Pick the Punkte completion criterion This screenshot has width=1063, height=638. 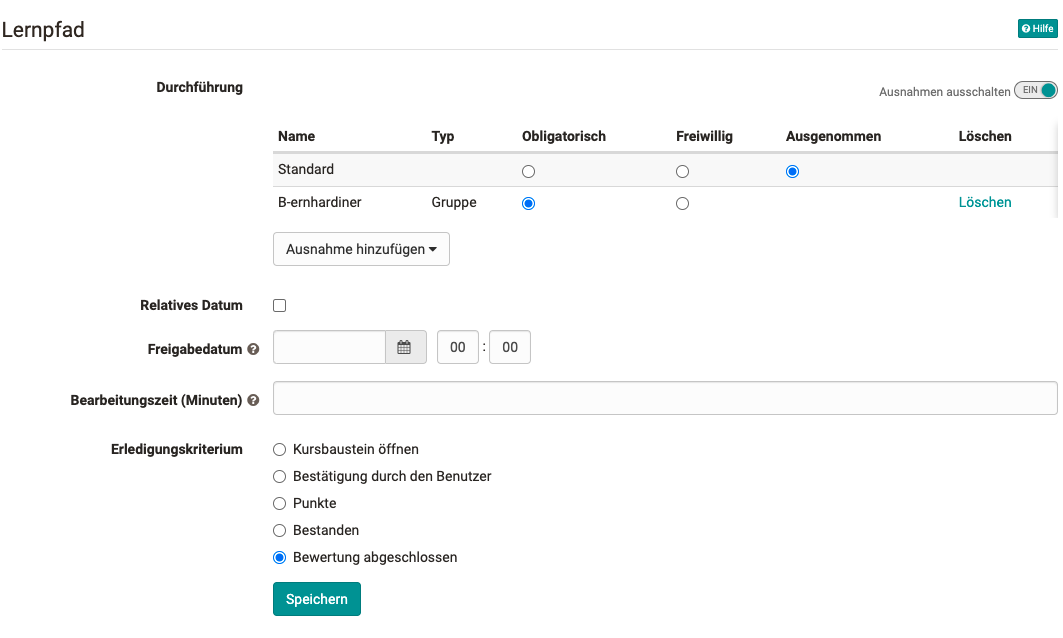pos(280,504)
